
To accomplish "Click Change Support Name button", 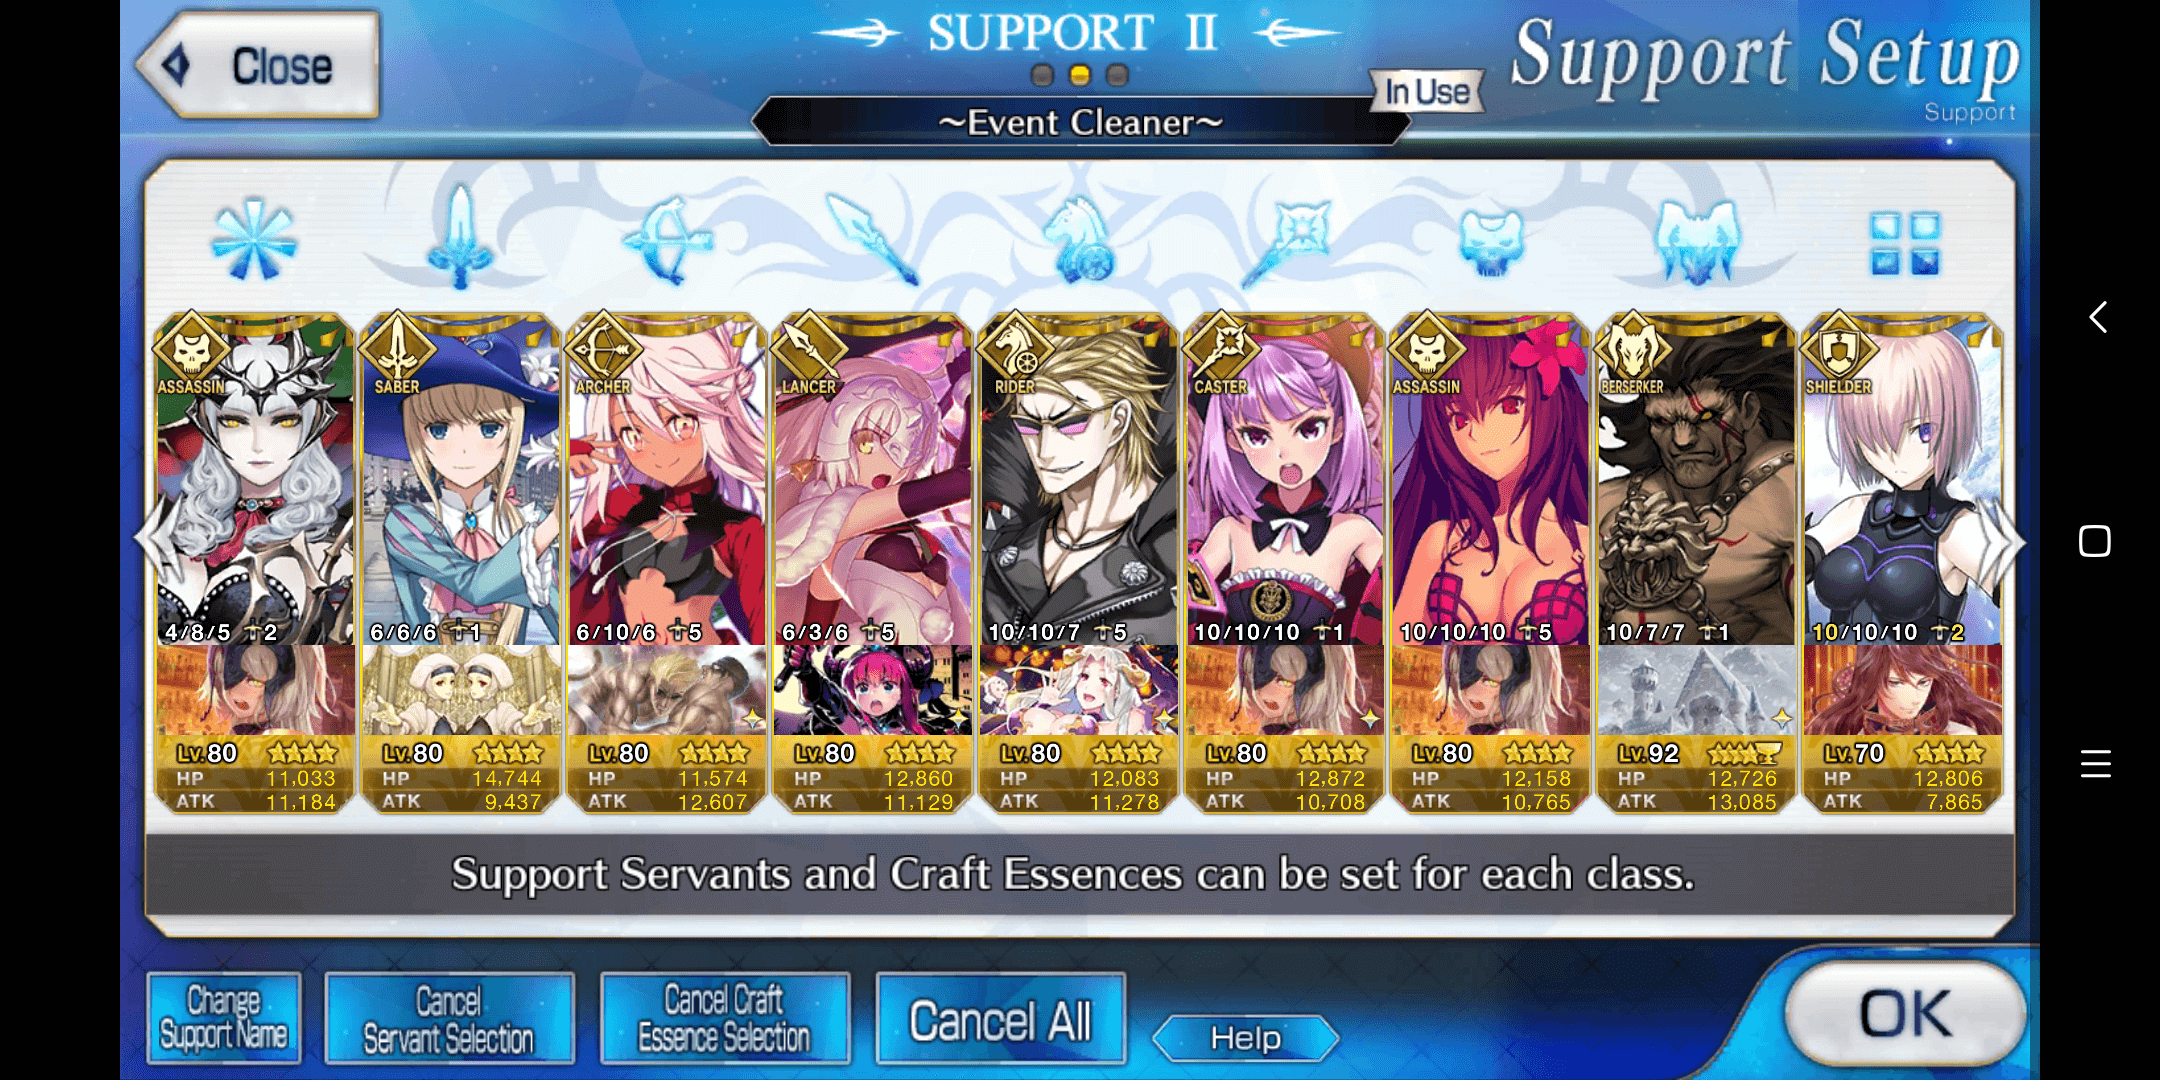I will (223, 1018).
